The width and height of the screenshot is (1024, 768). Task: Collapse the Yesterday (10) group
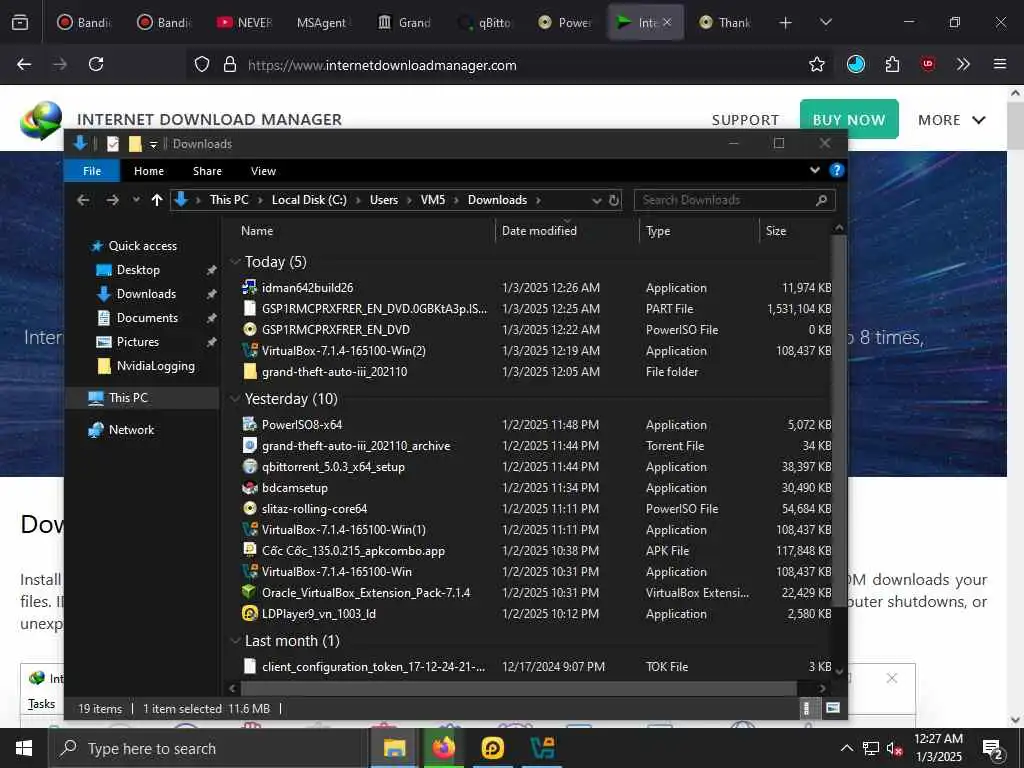(236, 398)
